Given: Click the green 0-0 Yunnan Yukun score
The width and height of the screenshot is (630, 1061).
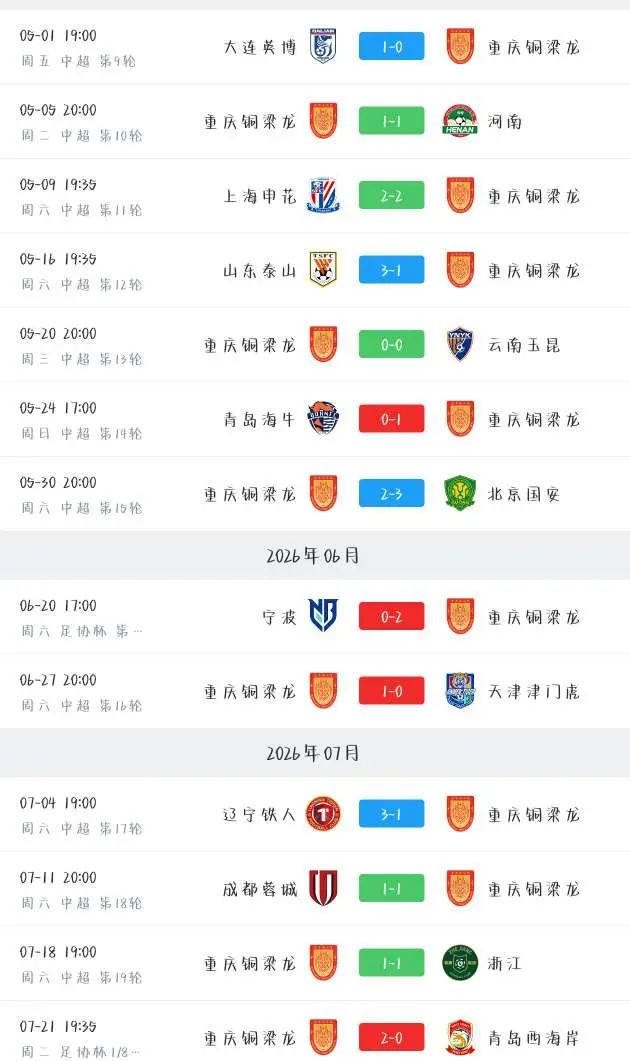Looking at the screenshot, I should [392, 344].
